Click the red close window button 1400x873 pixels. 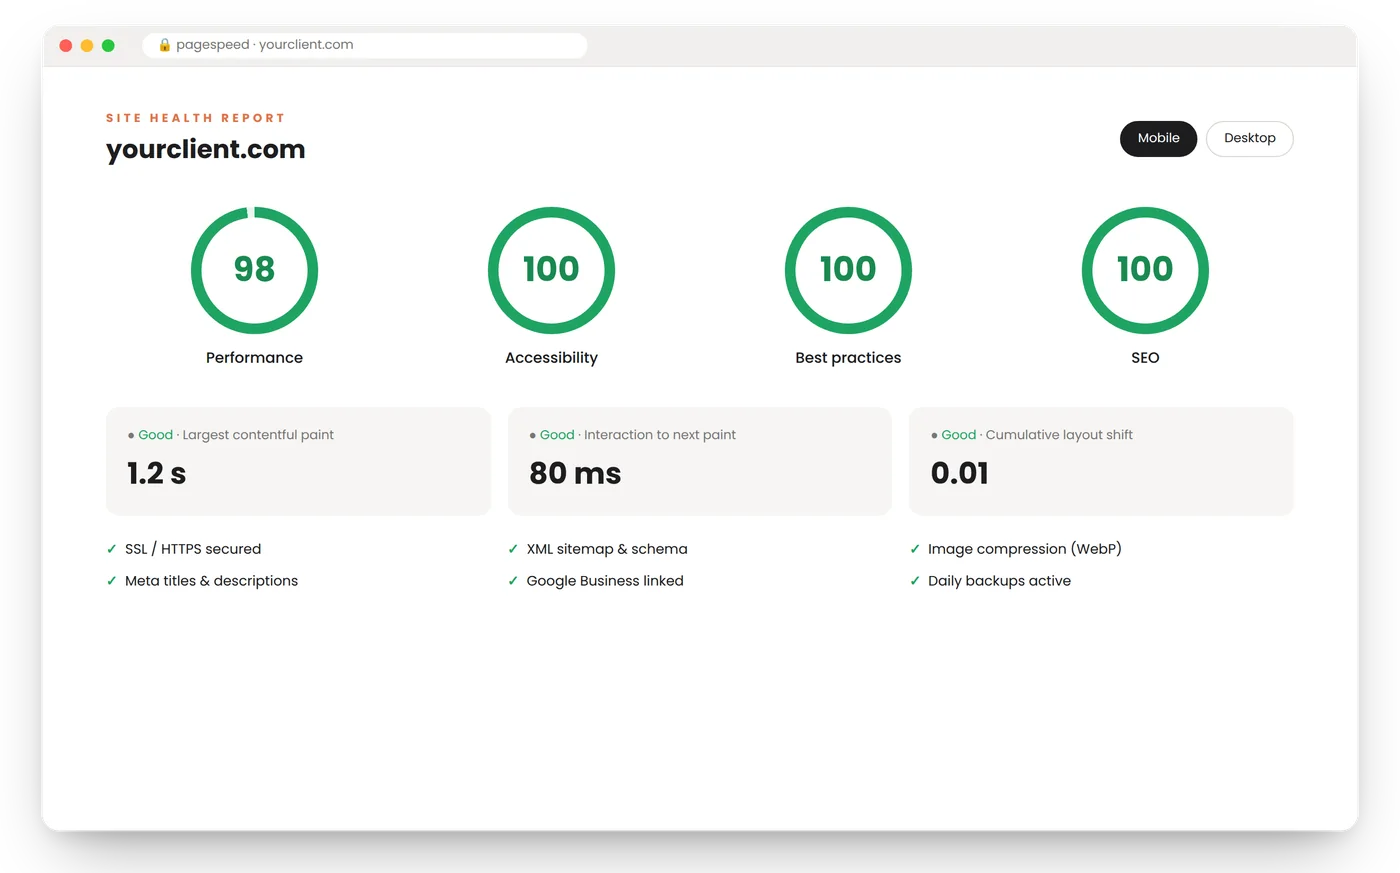point(66,45)
